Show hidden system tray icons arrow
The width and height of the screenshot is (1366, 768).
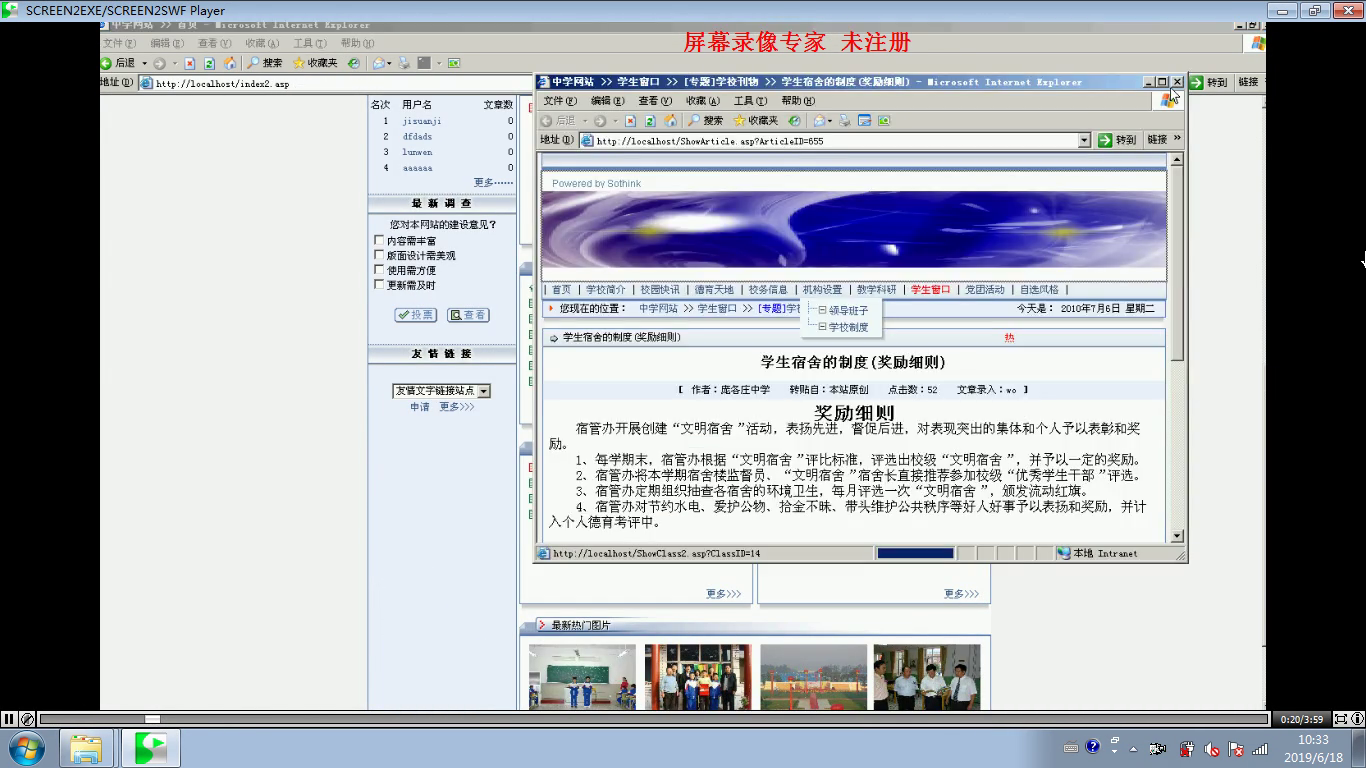(1133, 748)
